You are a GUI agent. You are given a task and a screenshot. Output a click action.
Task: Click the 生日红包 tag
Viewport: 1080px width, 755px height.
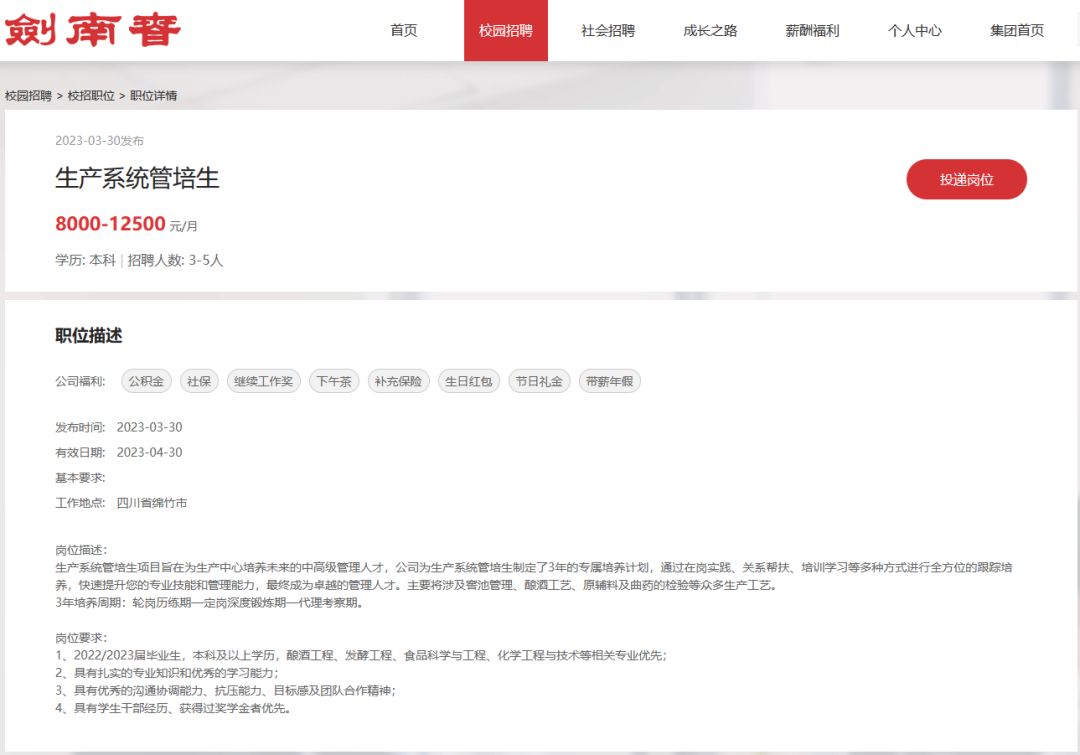[x=468, y=381]
